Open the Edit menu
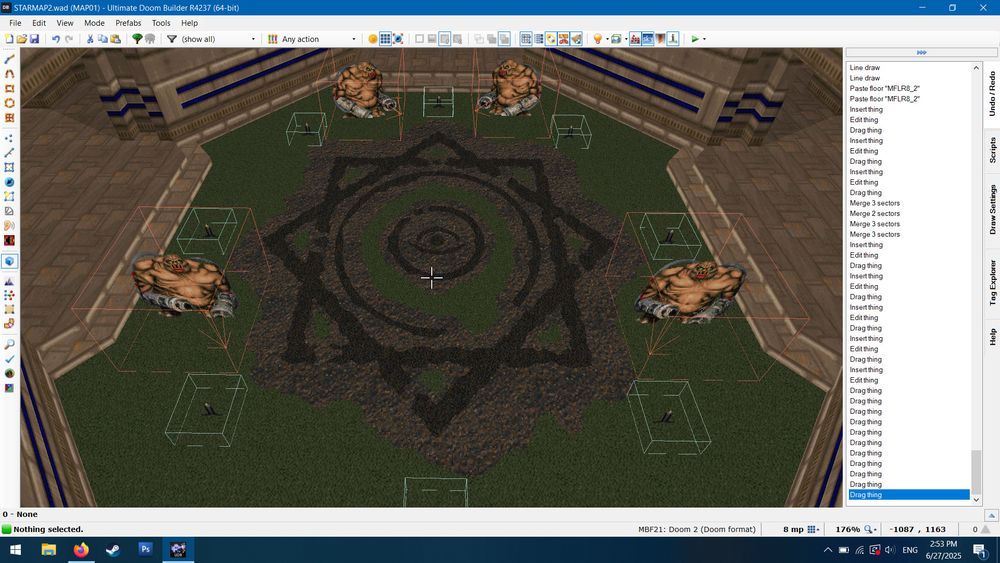 (x=39, y=23)
